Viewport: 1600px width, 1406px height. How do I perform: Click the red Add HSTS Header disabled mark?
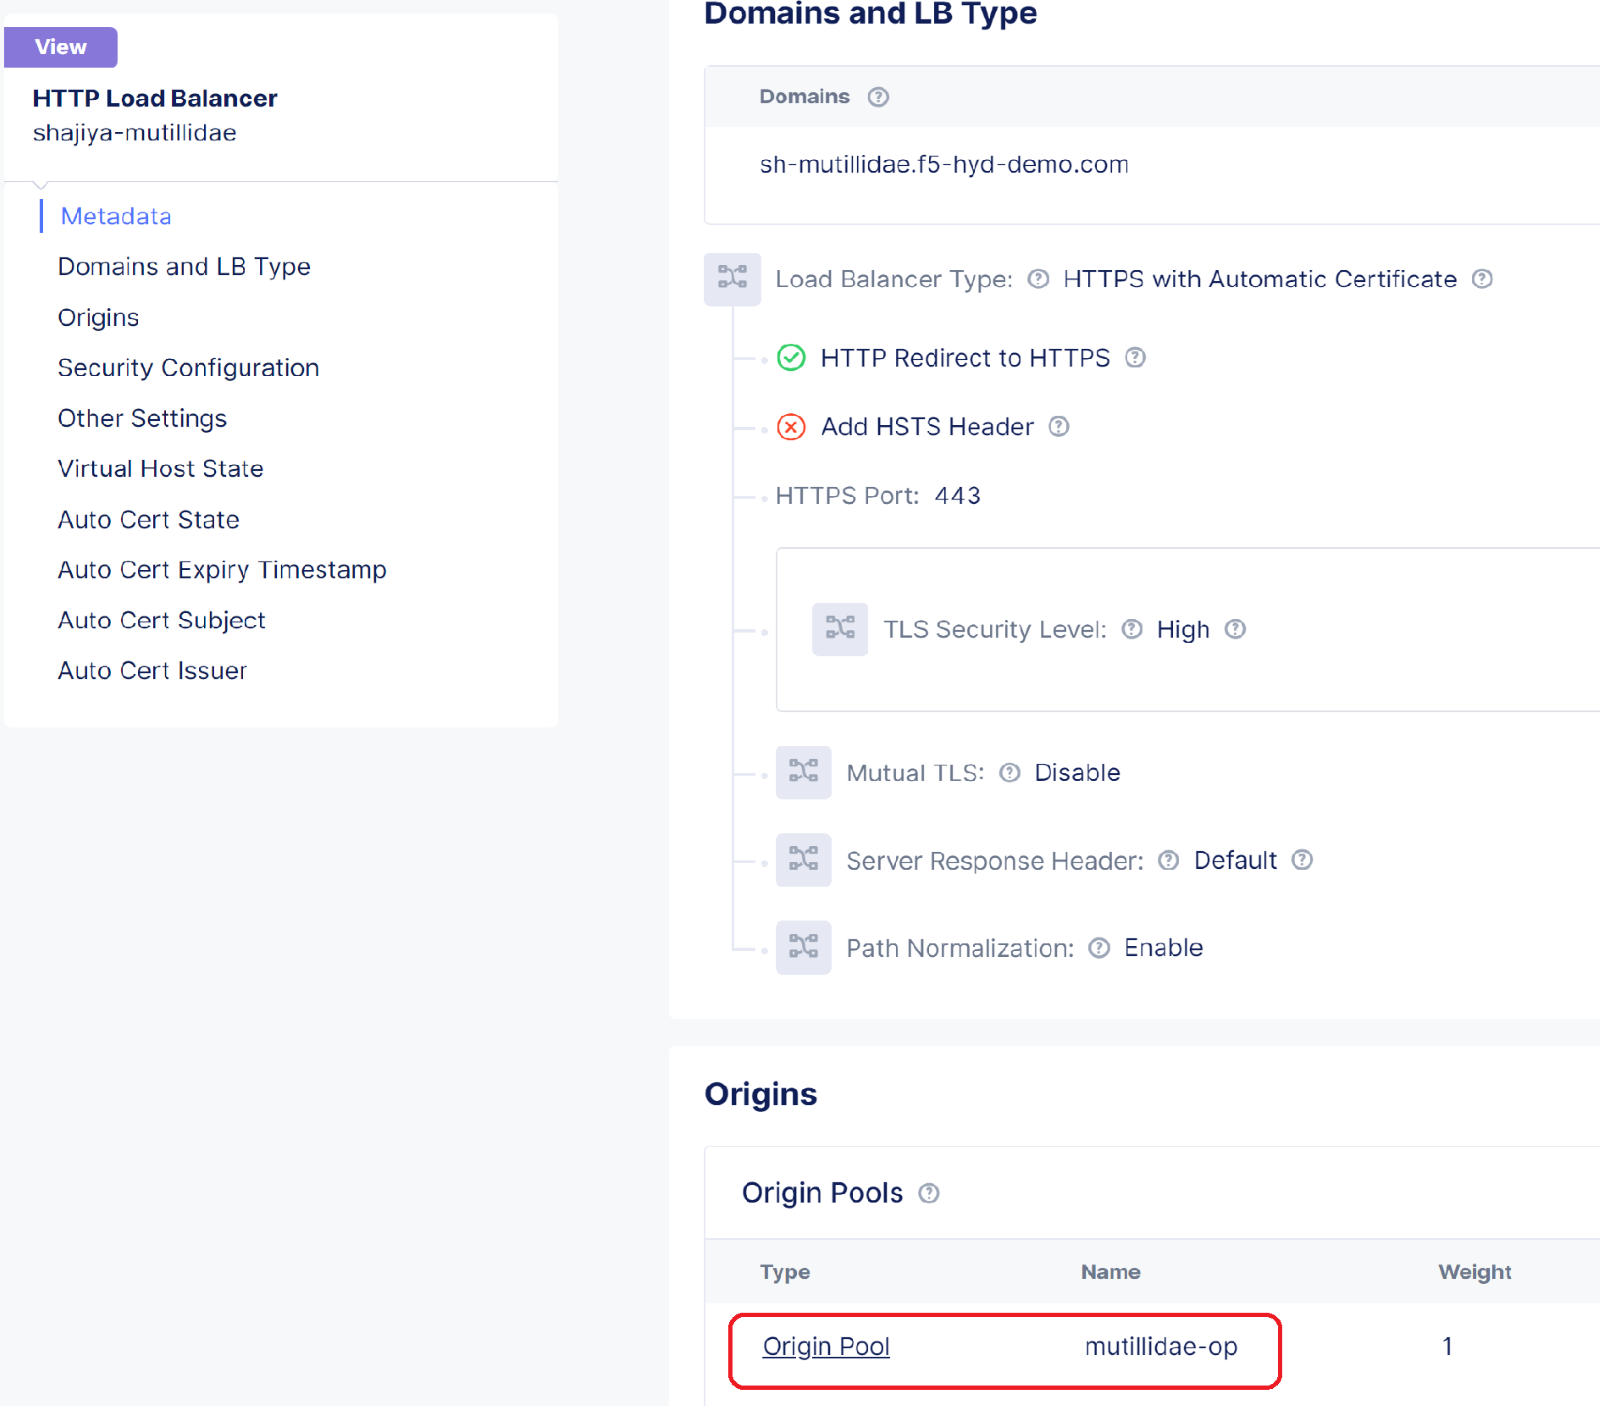[791, 427]
